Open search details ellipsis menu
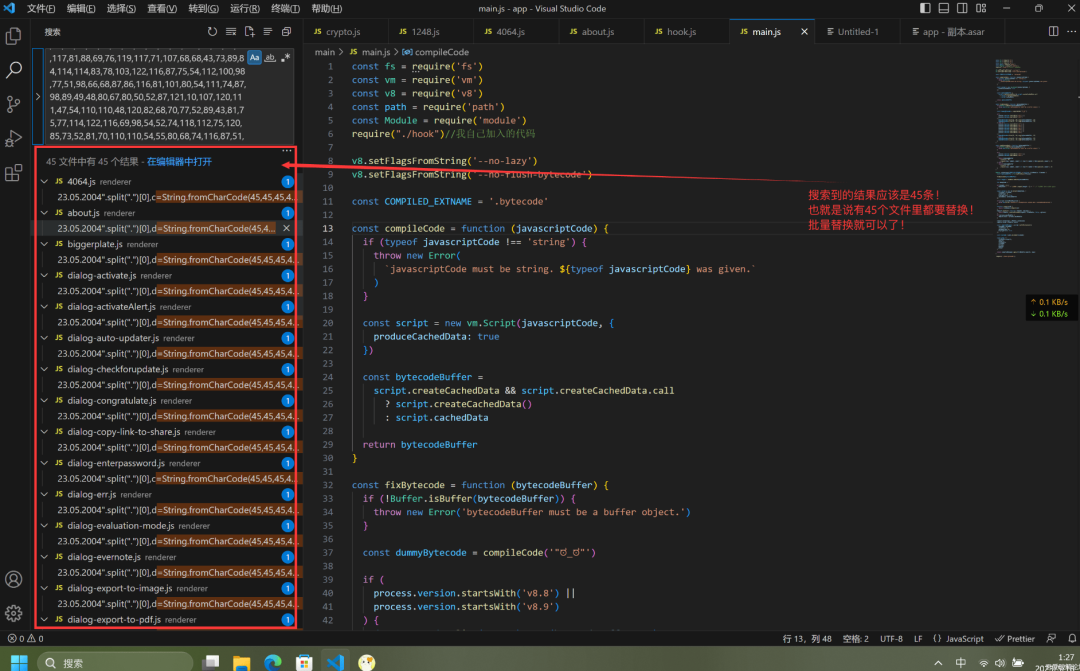The height and width of the screenshot is (671, 1080). (x=287, y=150)
